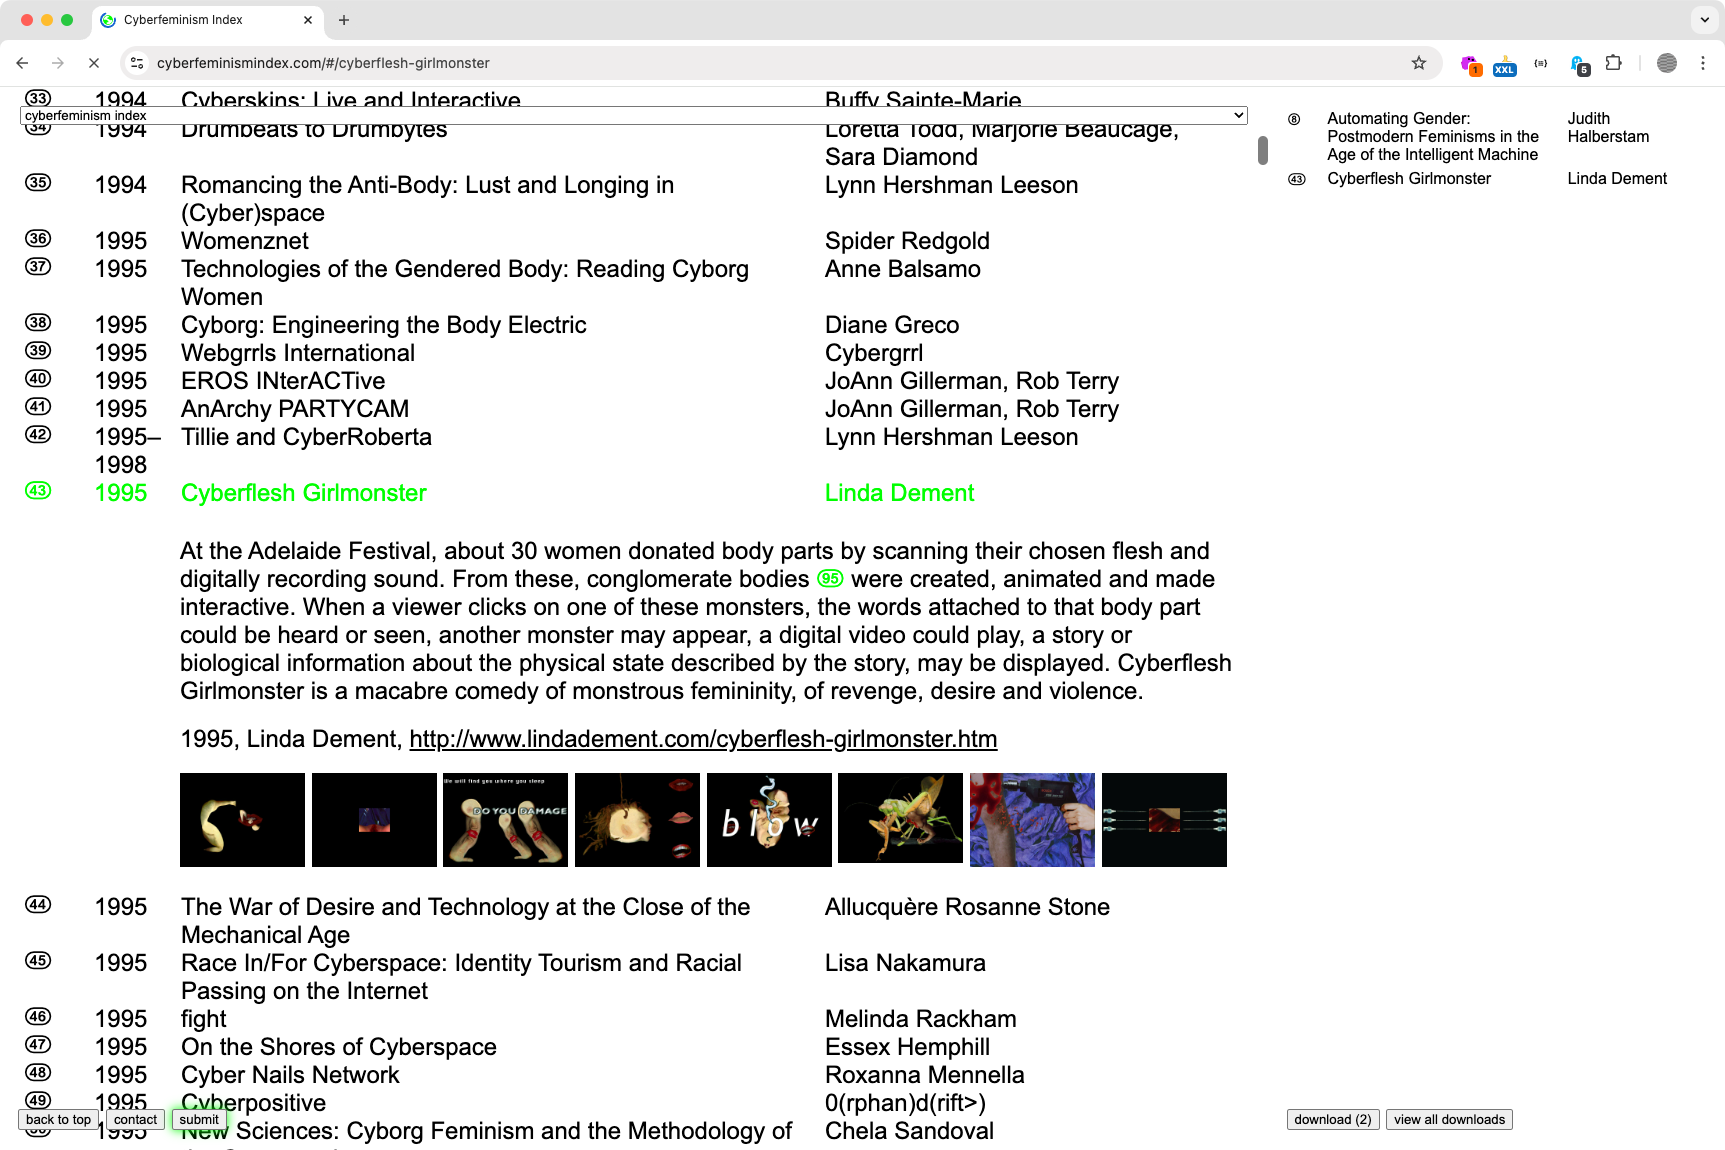The width and height of the screenshot is (1725, 1150).
Task: Open the Extensions puzzle piece menu
Action: tap(1613, 63)
